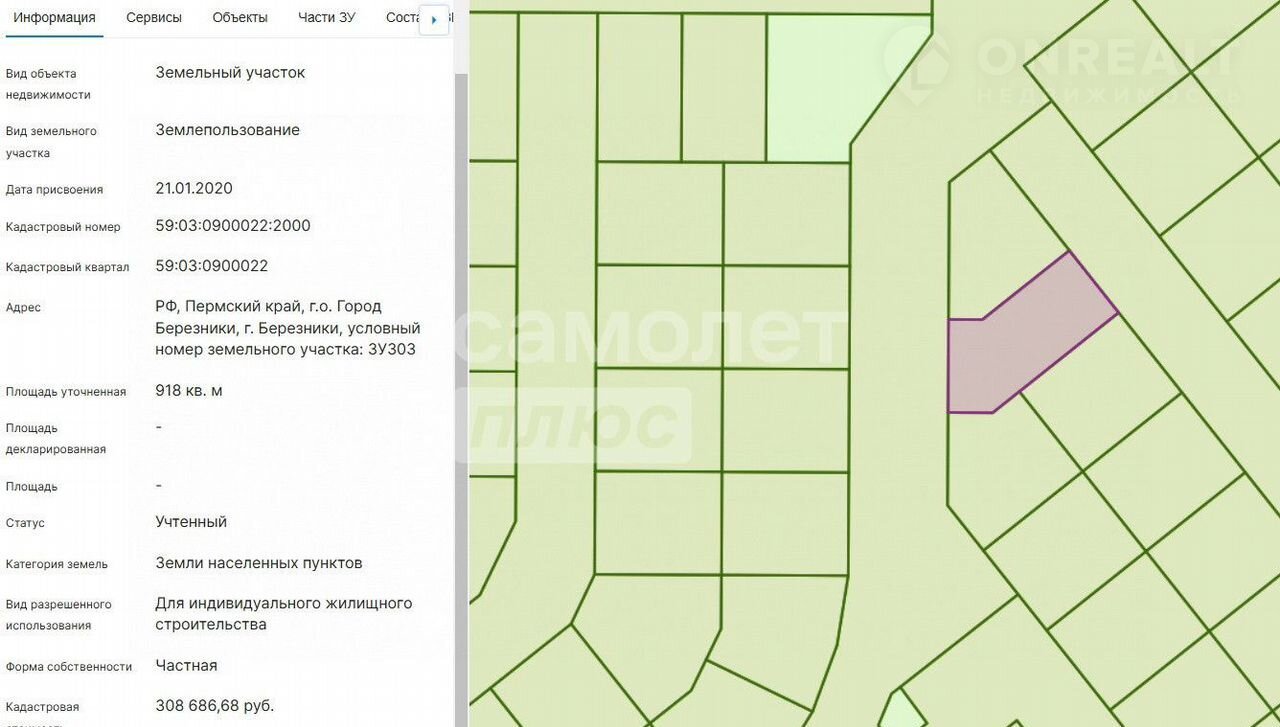Click the ONREALT watermark logo icon
The height and width of the screenshot is (727, 1280).
tap(919, 63)
